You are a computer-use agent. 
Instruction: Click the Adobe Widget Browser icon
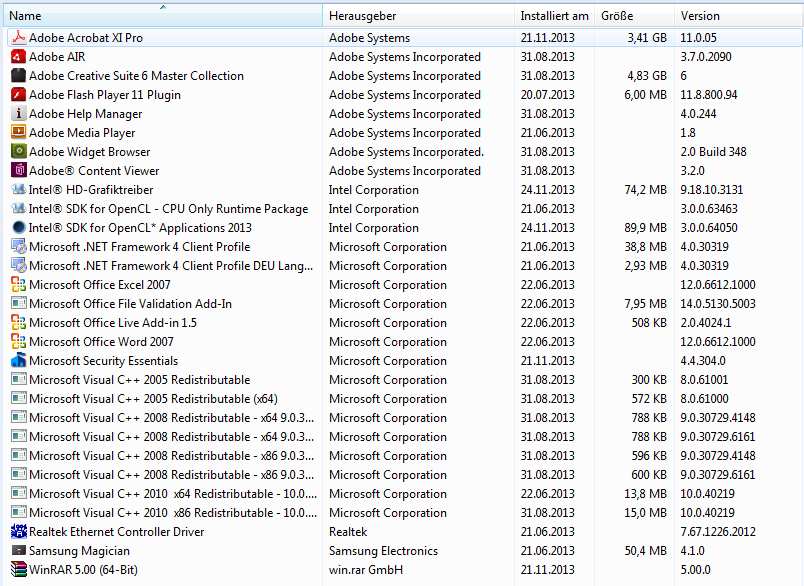[x=18, y=151]
